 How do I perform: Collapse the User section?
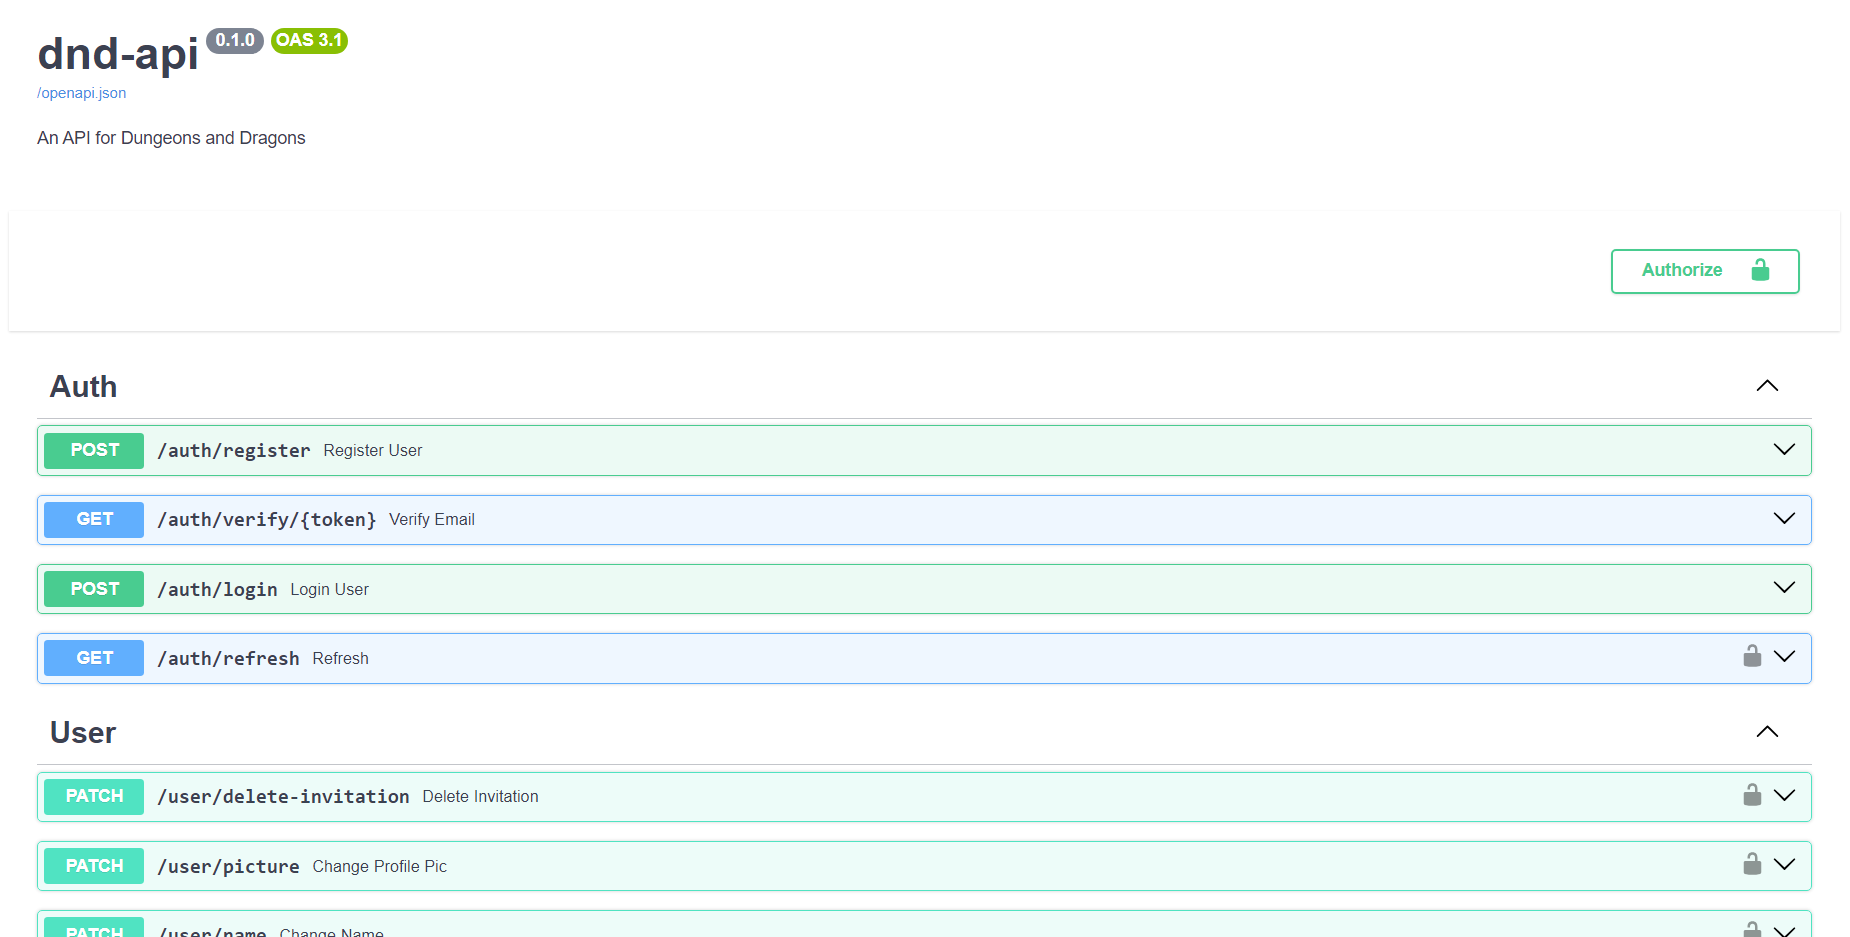[x=1767, y=731]
